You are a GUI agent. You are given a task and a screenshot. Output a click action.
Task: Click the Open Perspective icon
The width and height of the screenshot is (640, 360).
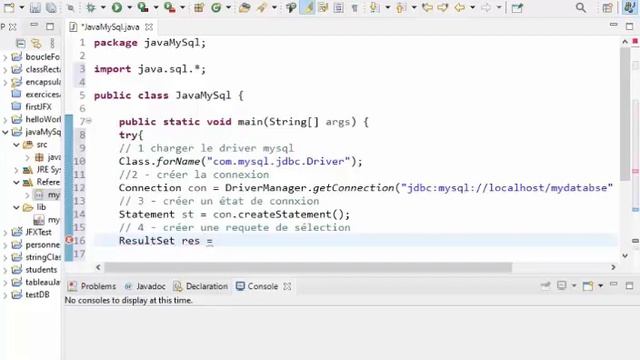click(607, 8)
